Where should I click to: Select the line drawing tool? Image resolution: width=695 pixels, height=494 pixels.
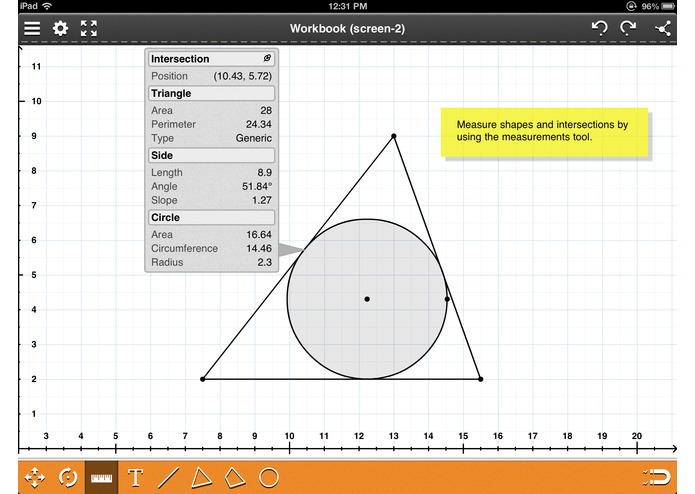pyautogui.click(x=168, y=478)
